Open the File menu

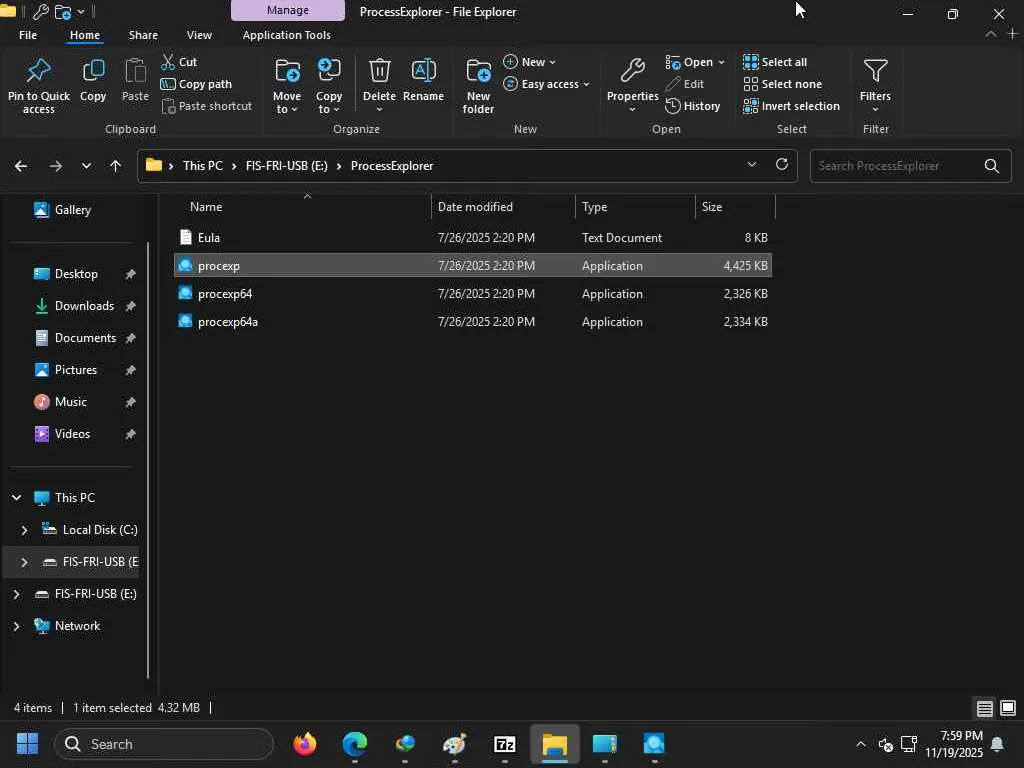[28, 35]
